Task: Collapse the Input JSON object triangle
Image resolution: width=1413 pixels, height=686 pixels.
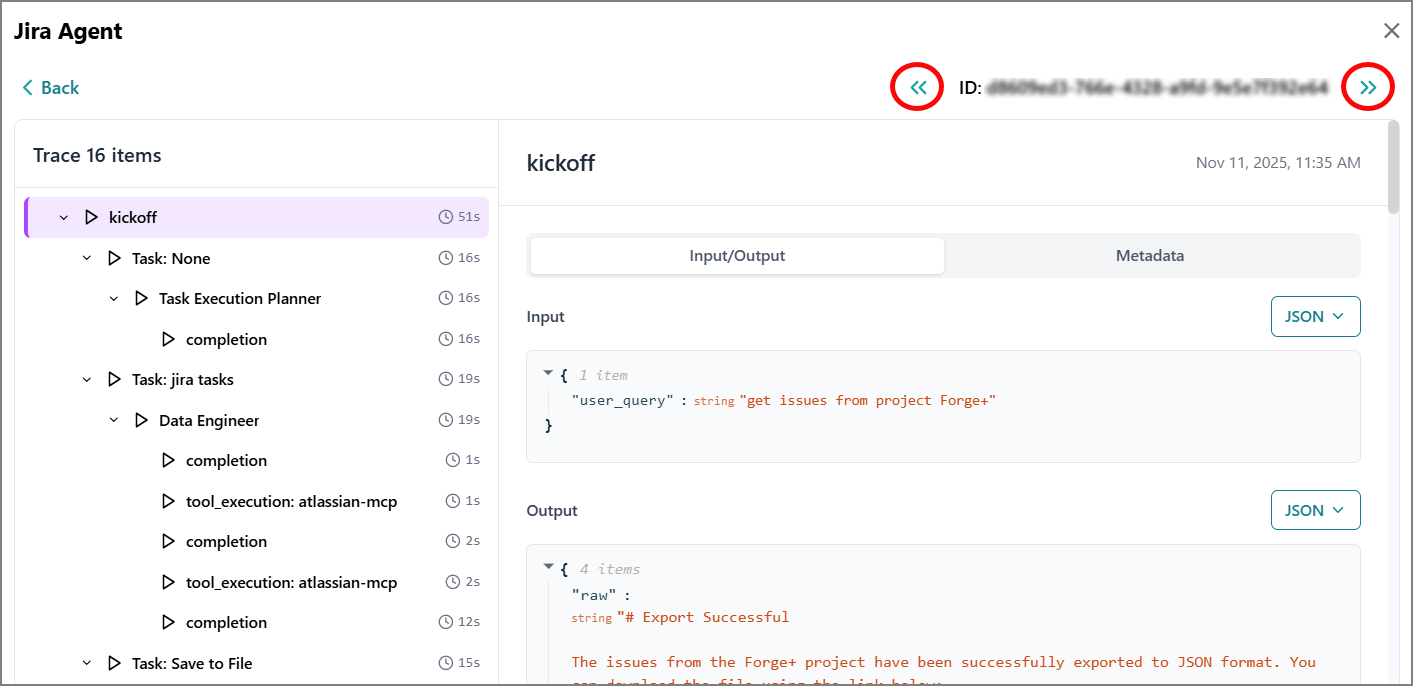Action: [548, 373]
